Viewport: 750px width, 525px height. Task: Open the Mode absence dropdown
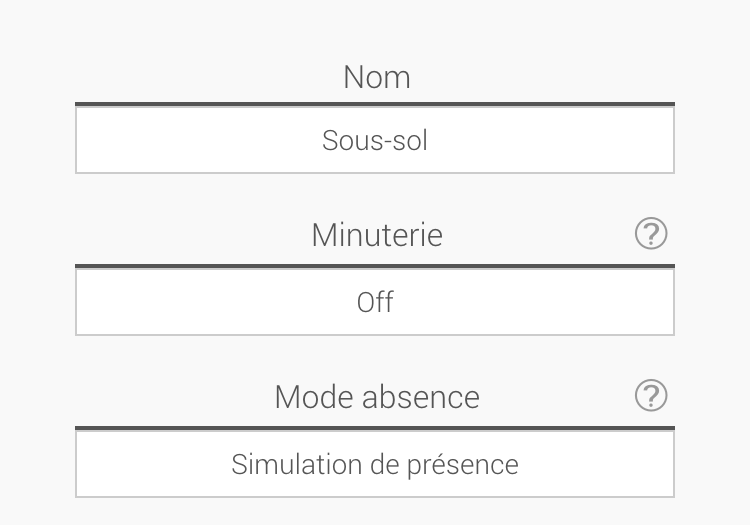tap(375, 464)
